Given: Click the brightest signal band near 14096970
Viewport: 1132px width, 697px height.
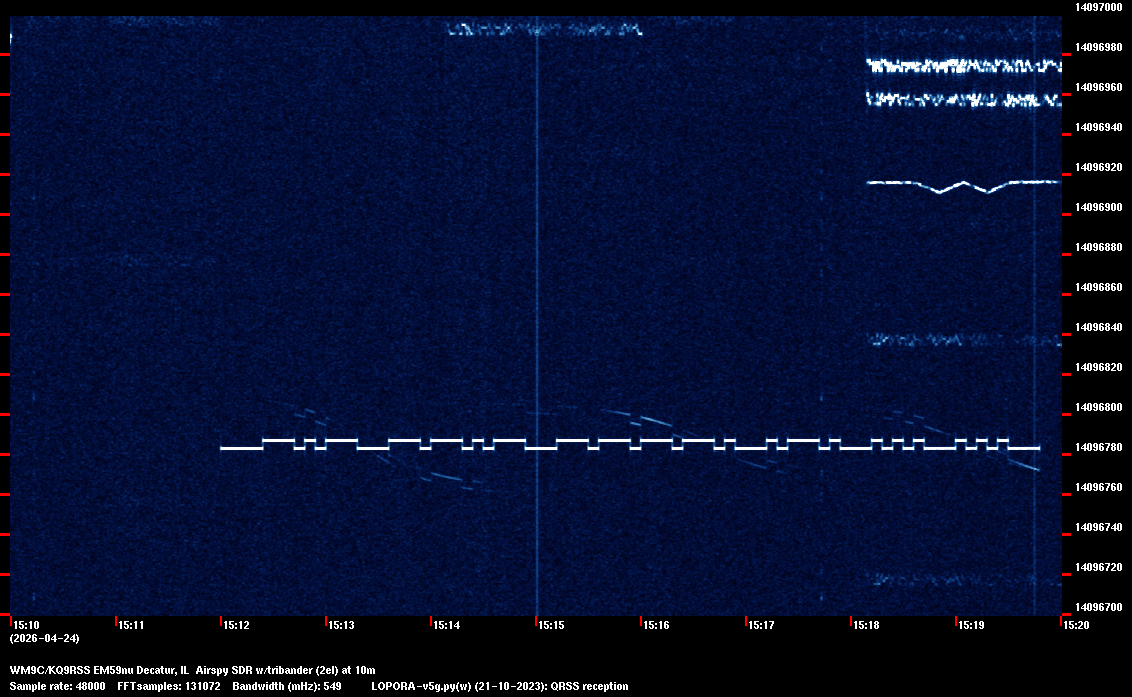Looking at the screenshot, I should click(963, 66).
